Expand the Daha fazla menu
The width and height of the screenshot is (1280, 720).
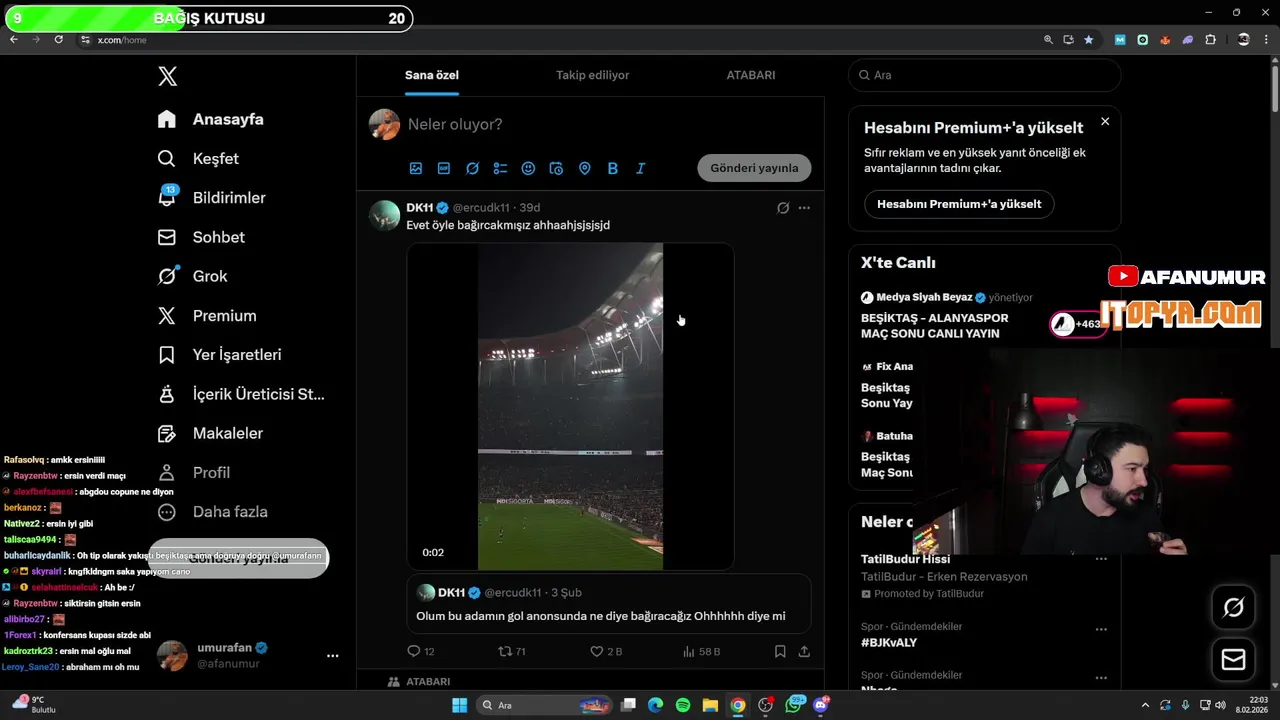pyautogui.click(x=213, y=511)
